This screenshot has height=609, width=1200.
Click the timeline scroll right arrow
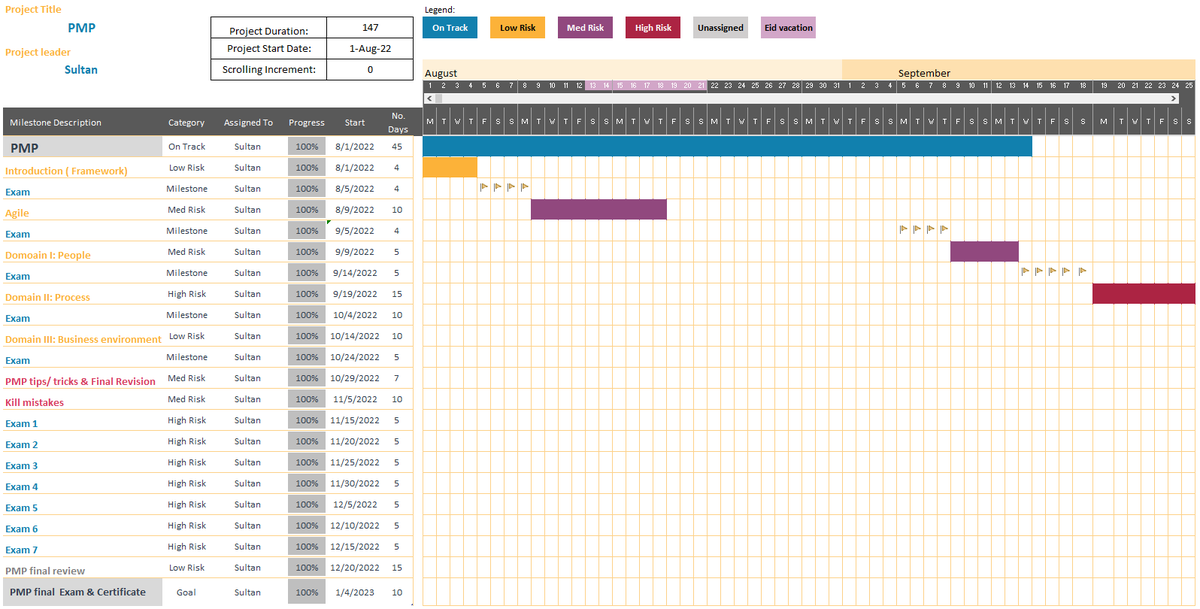(x=1174, y=99)
